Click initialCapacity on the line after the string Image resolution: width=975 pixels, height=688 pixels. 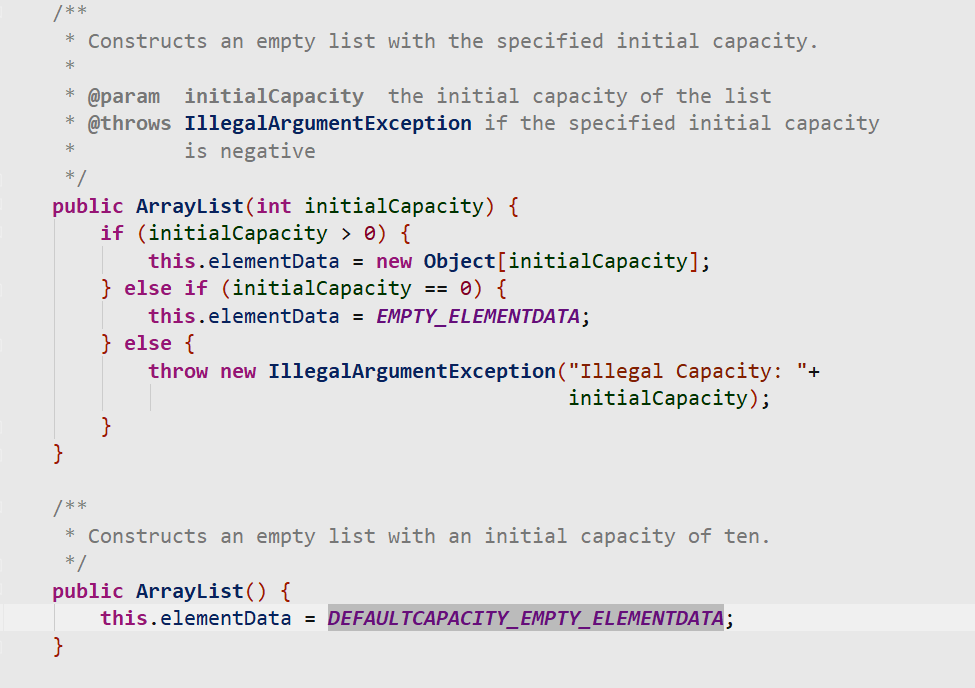[x=657, y=398]
